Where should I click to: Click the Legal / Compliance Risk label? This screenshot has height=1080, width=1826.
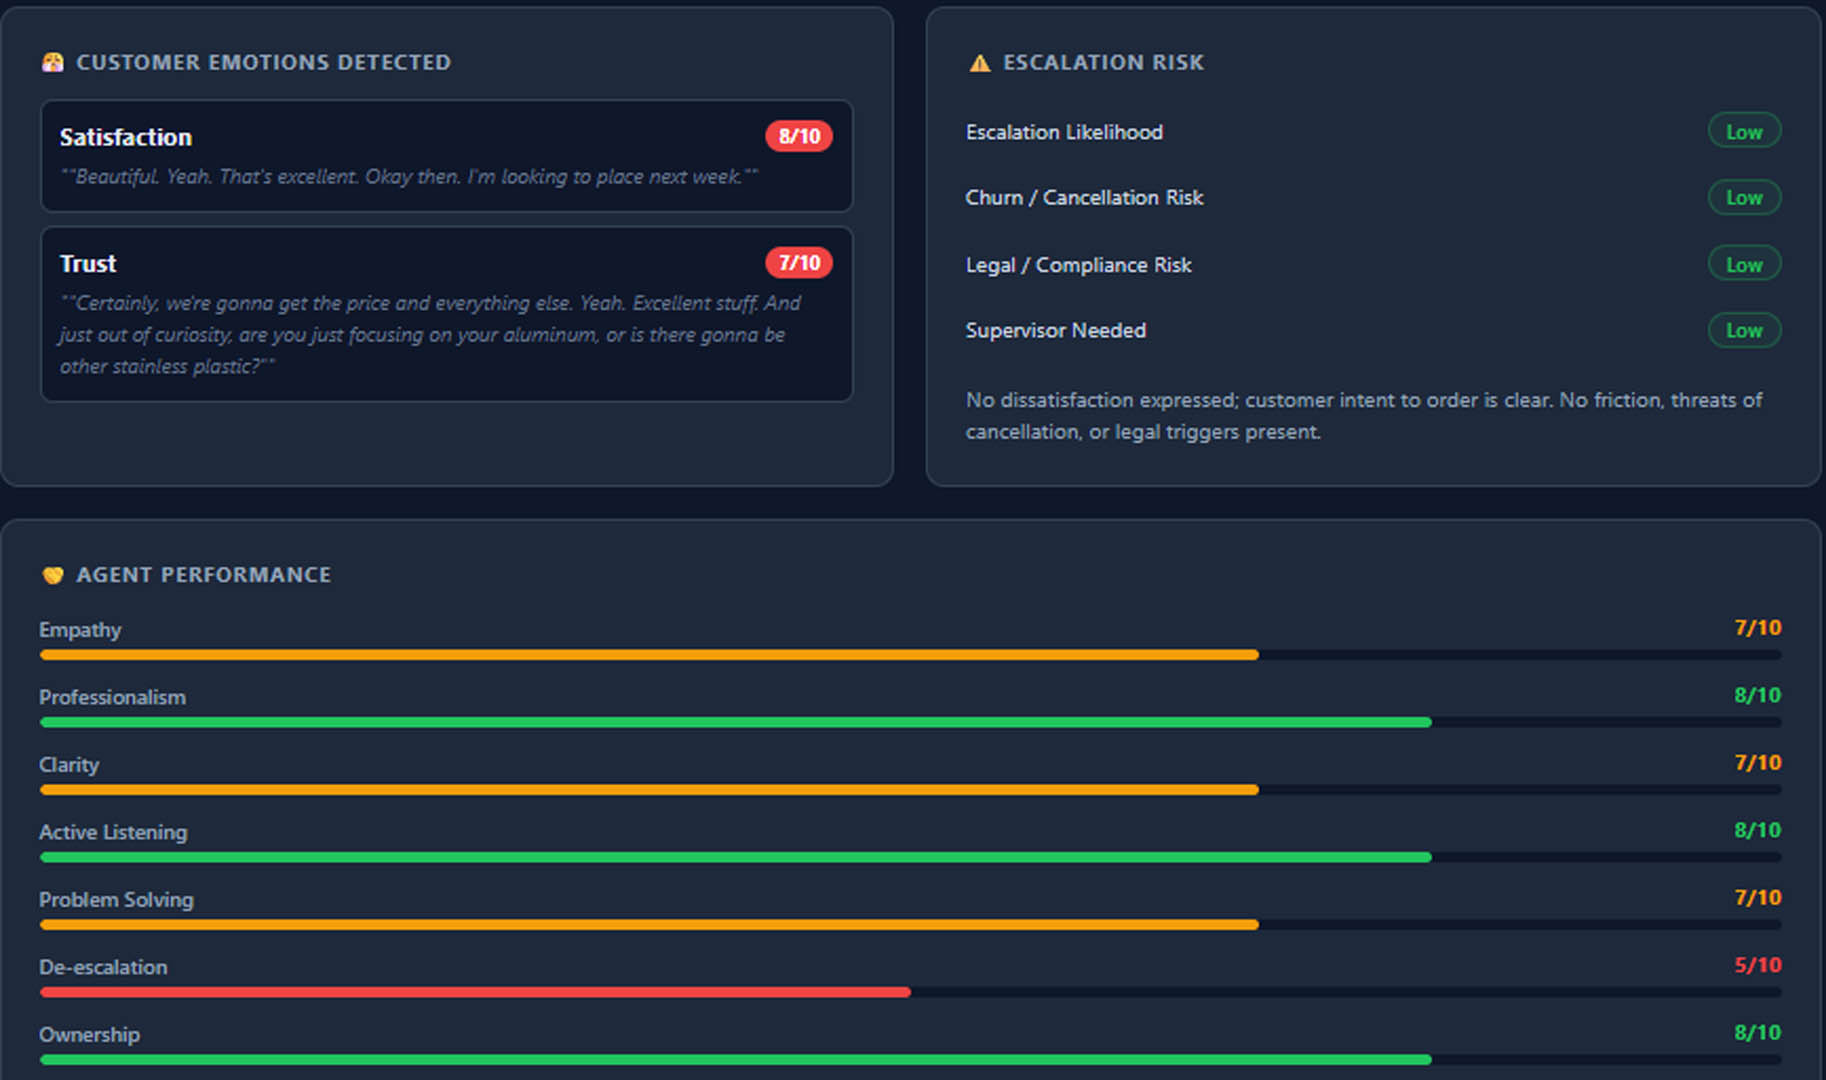[1078, 265]
